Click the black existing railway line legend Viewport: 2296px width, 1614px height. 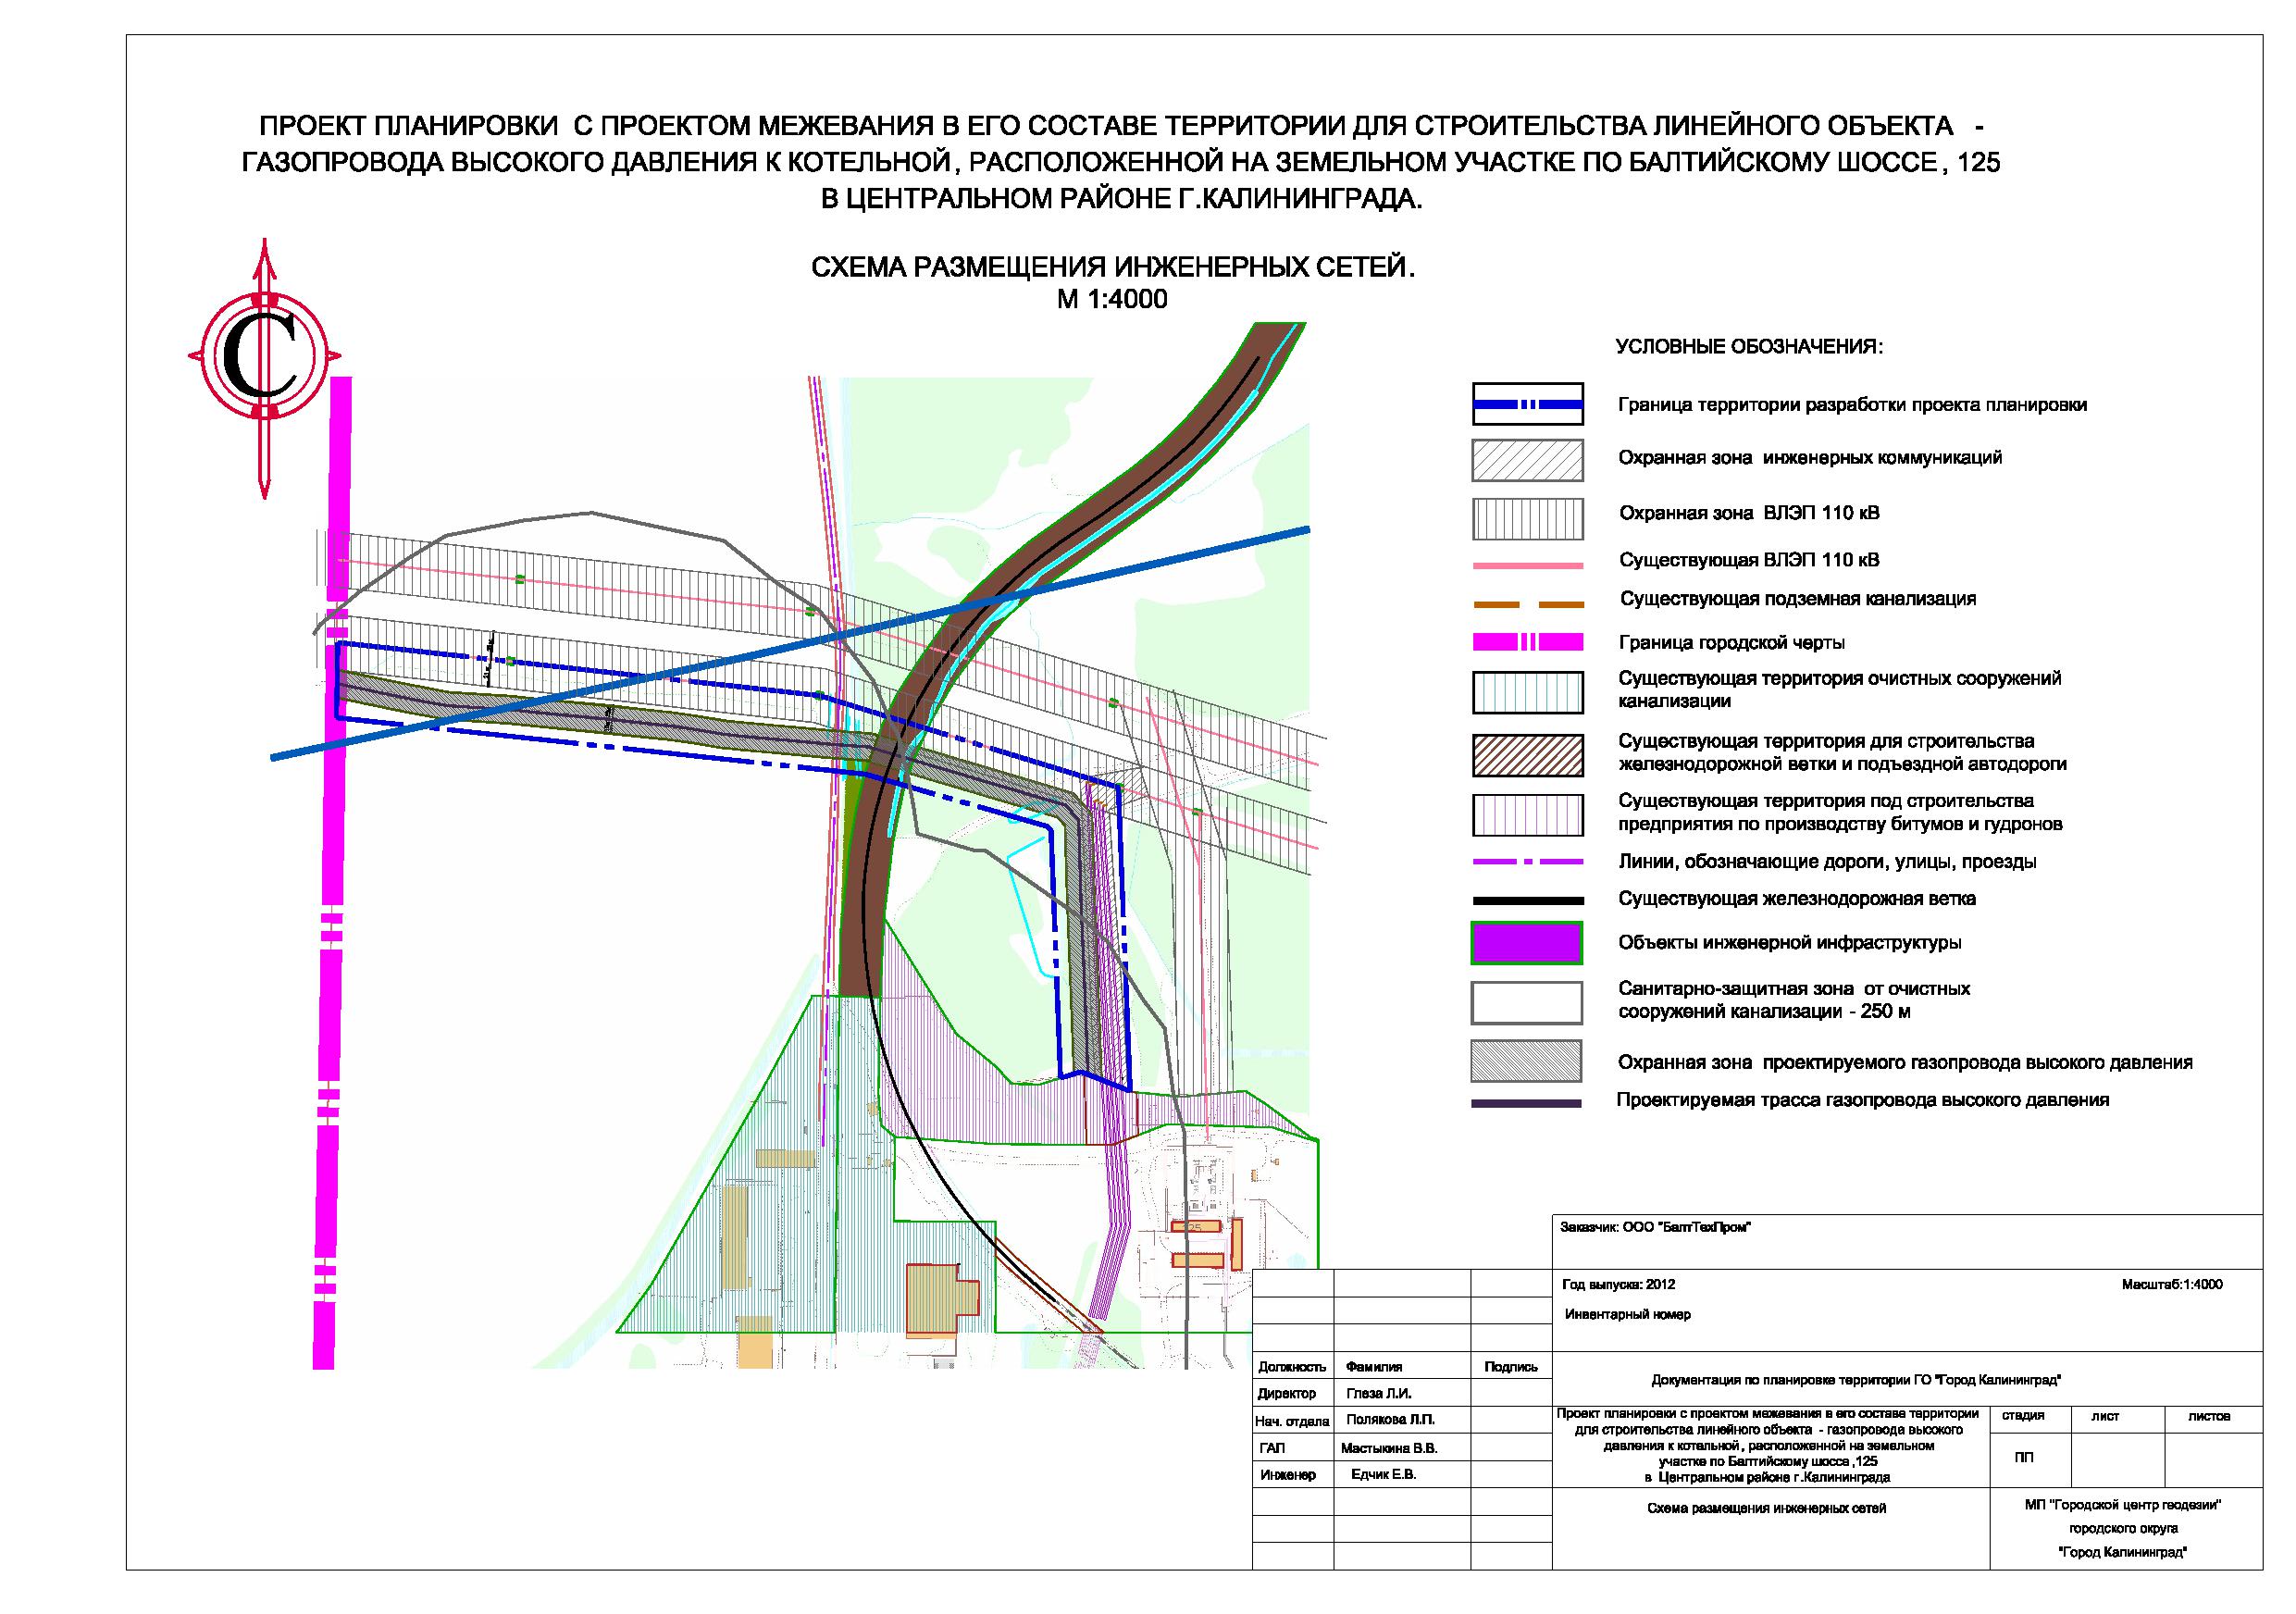pos(1526,900)
